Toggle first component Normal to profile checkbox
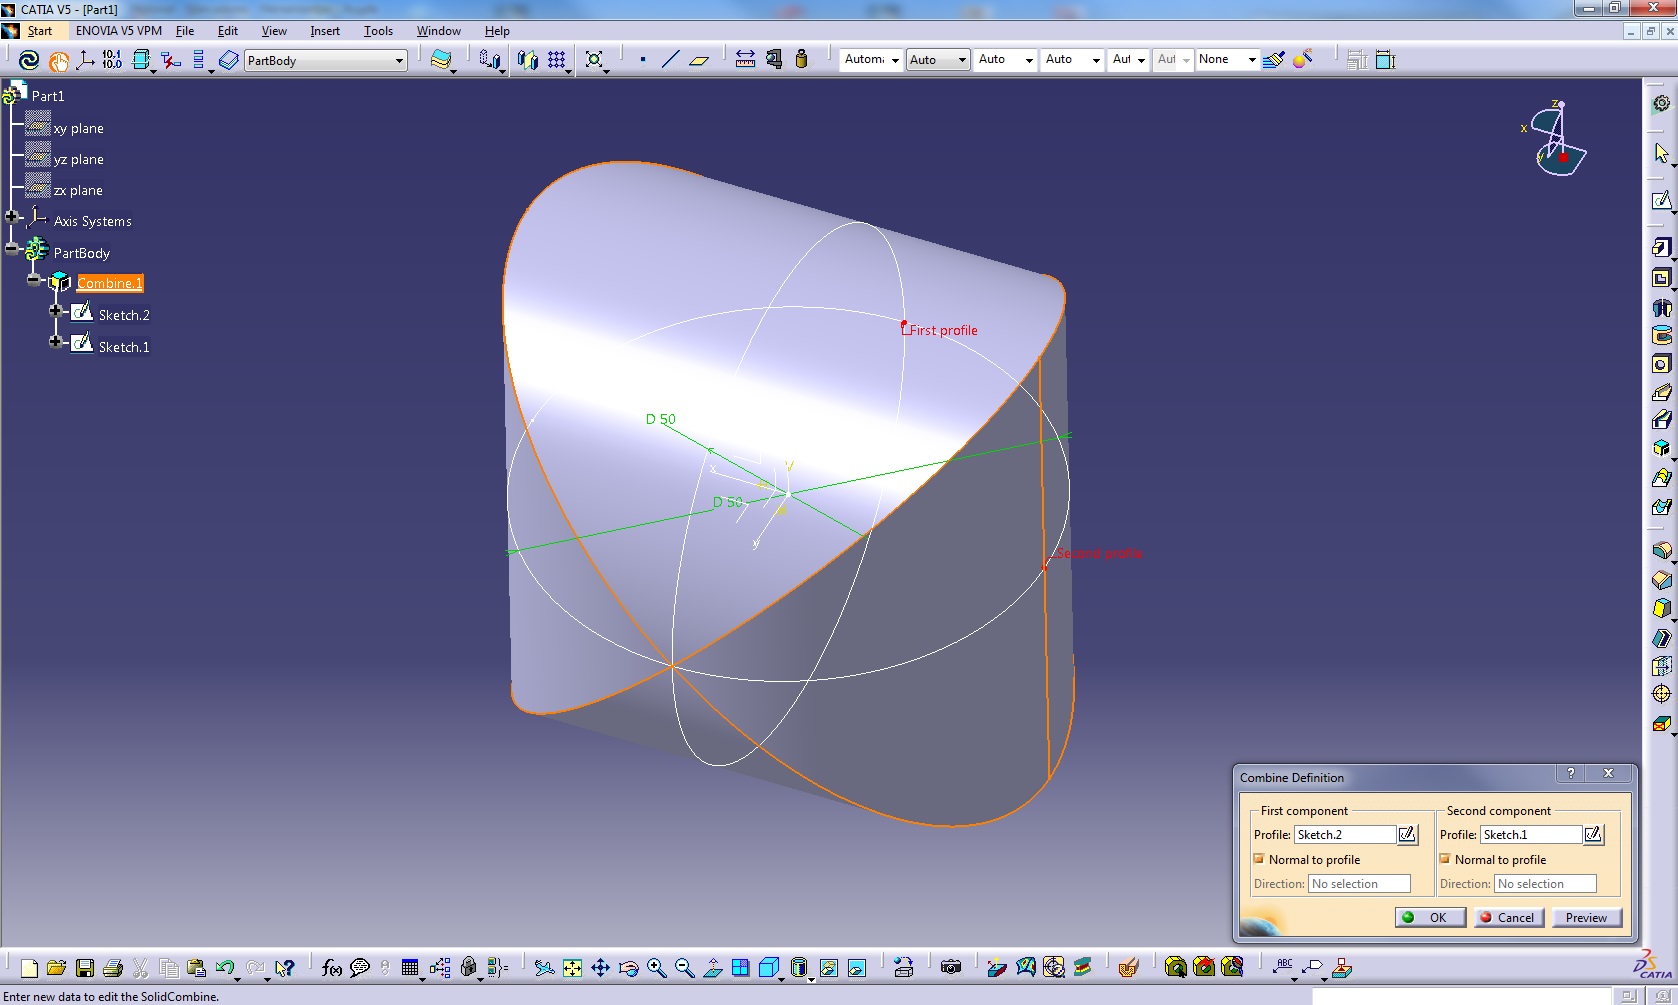The height and width of the screenshot is (1005, 1678). (x=1259, y=859)
